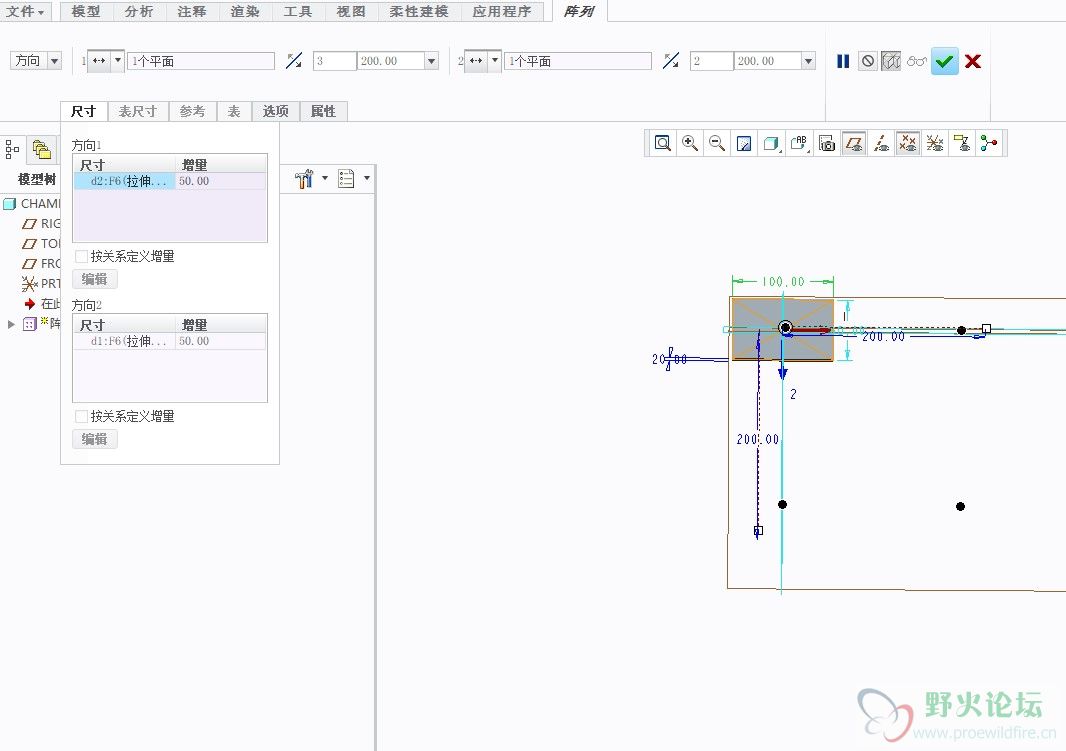1066x751 pixels.
Task: Click first direction 1个平面 reference field
Action: coord(201,60)
